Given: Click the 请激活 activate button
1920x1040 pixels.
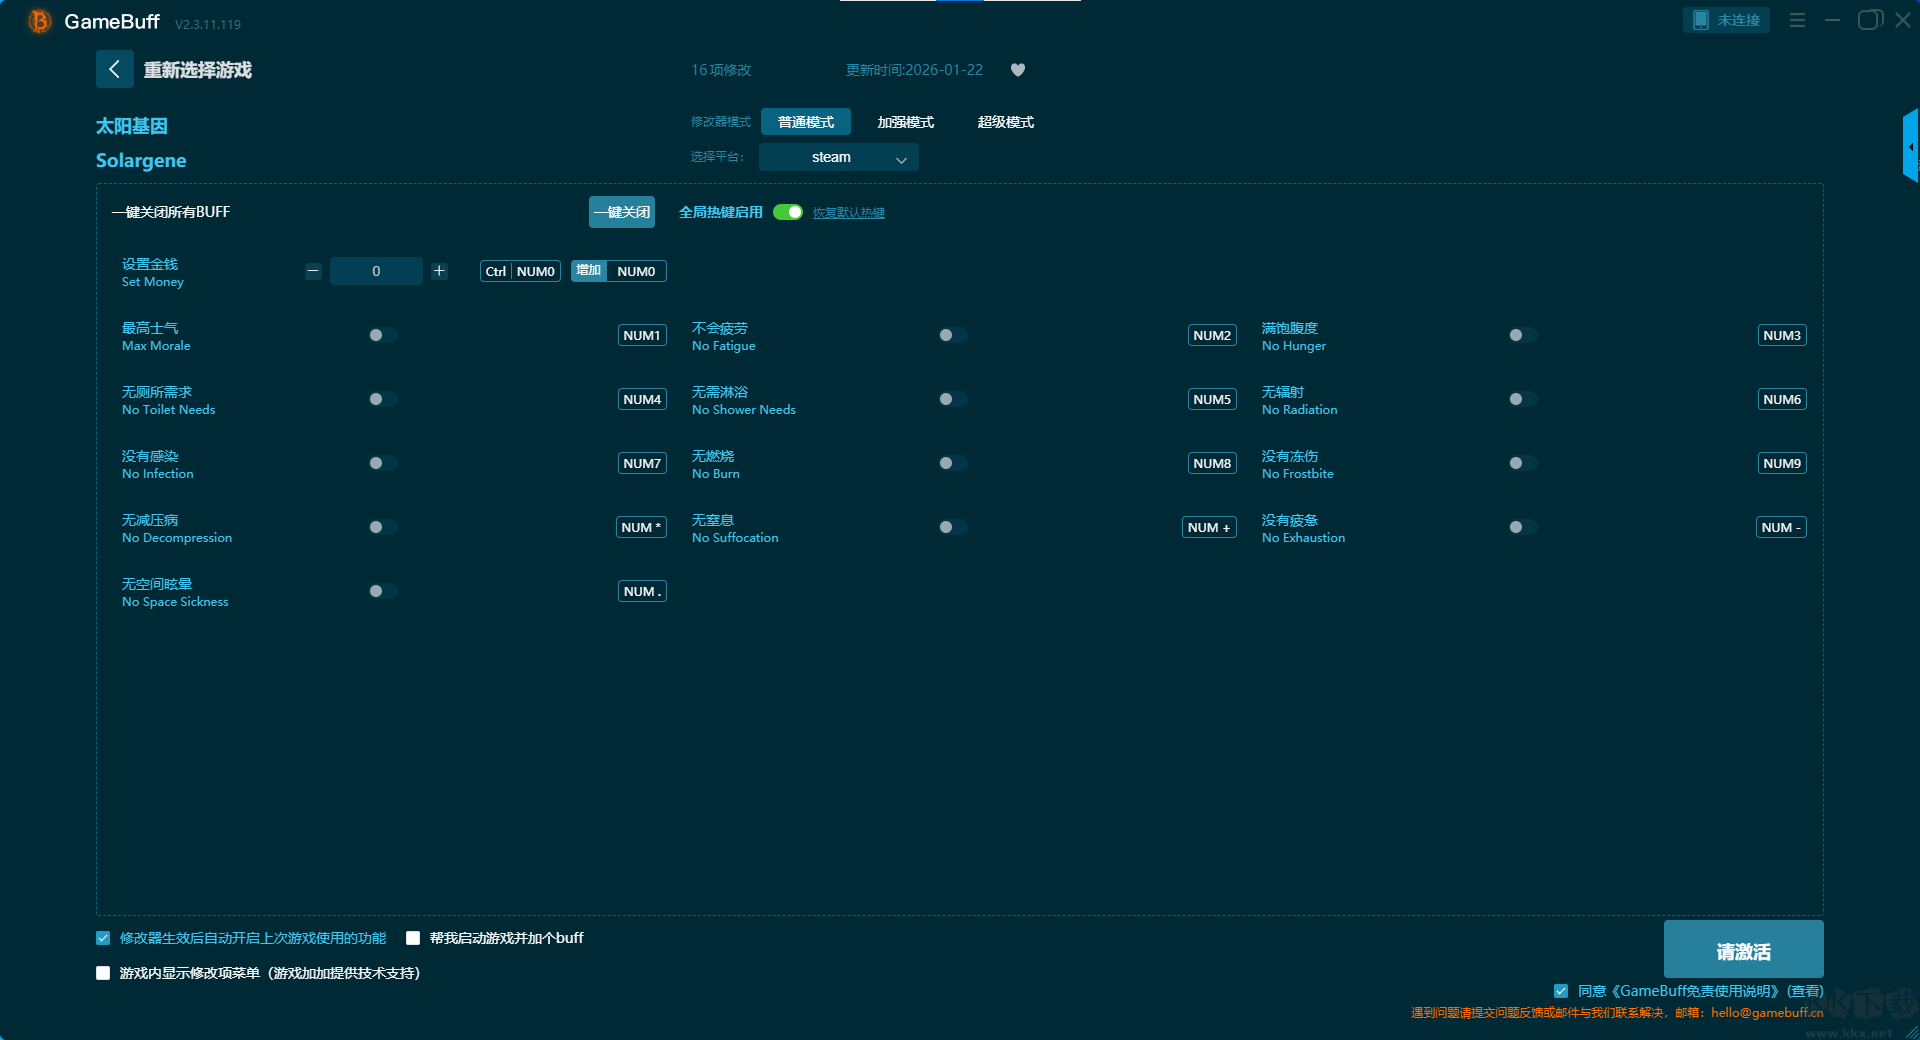Looking at the screenshot, I should pos(1743,950).
